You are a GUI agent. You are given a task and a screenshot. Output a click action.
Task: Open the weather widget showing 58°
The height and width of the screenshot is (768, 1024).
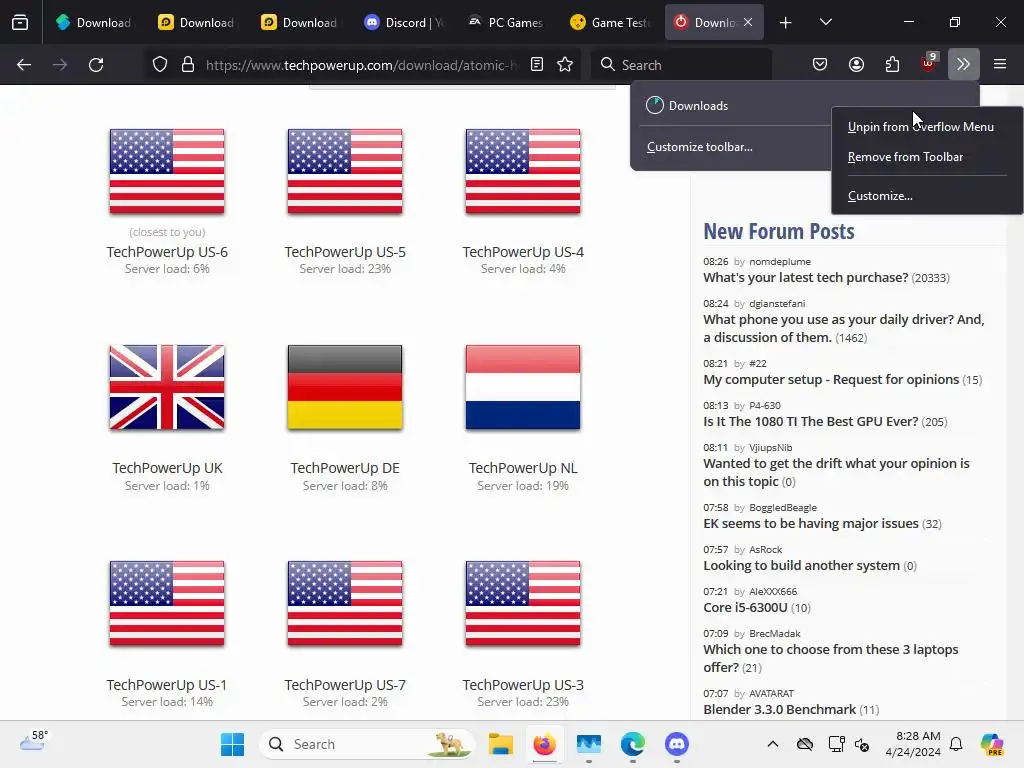(x=33, y=742)
